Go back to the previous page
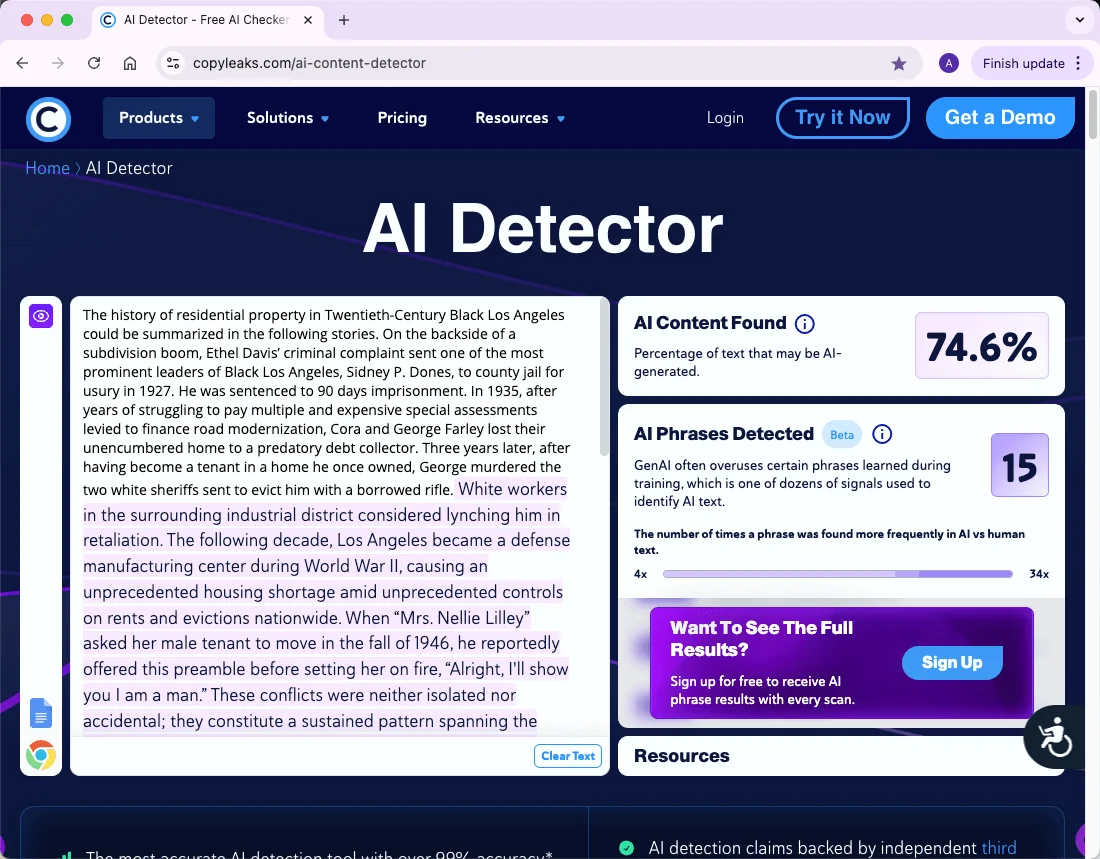Screen dimensions: 1100x859 tap(22, 63)
